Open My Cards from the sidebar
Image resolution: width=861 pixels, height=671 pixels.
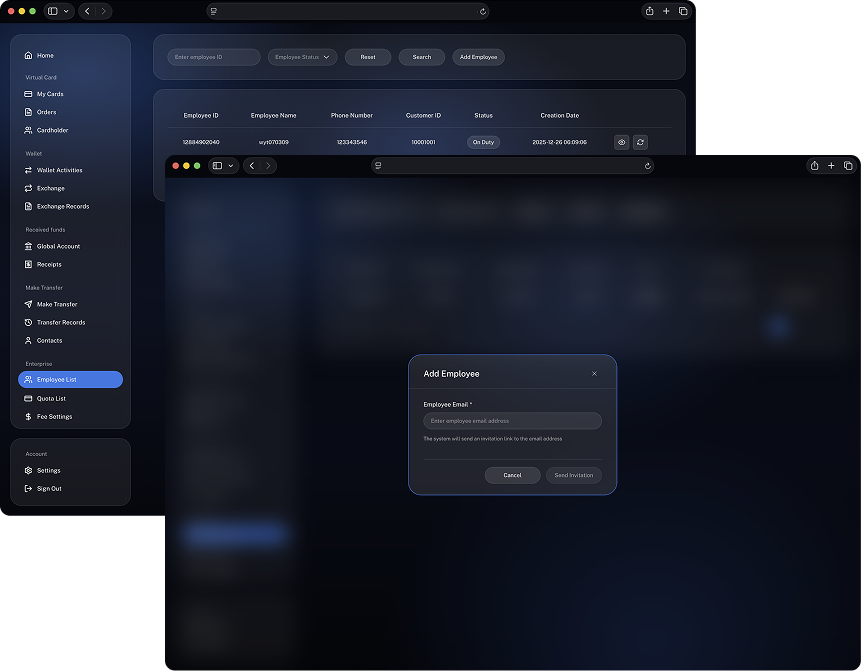(x=50, y=94)
